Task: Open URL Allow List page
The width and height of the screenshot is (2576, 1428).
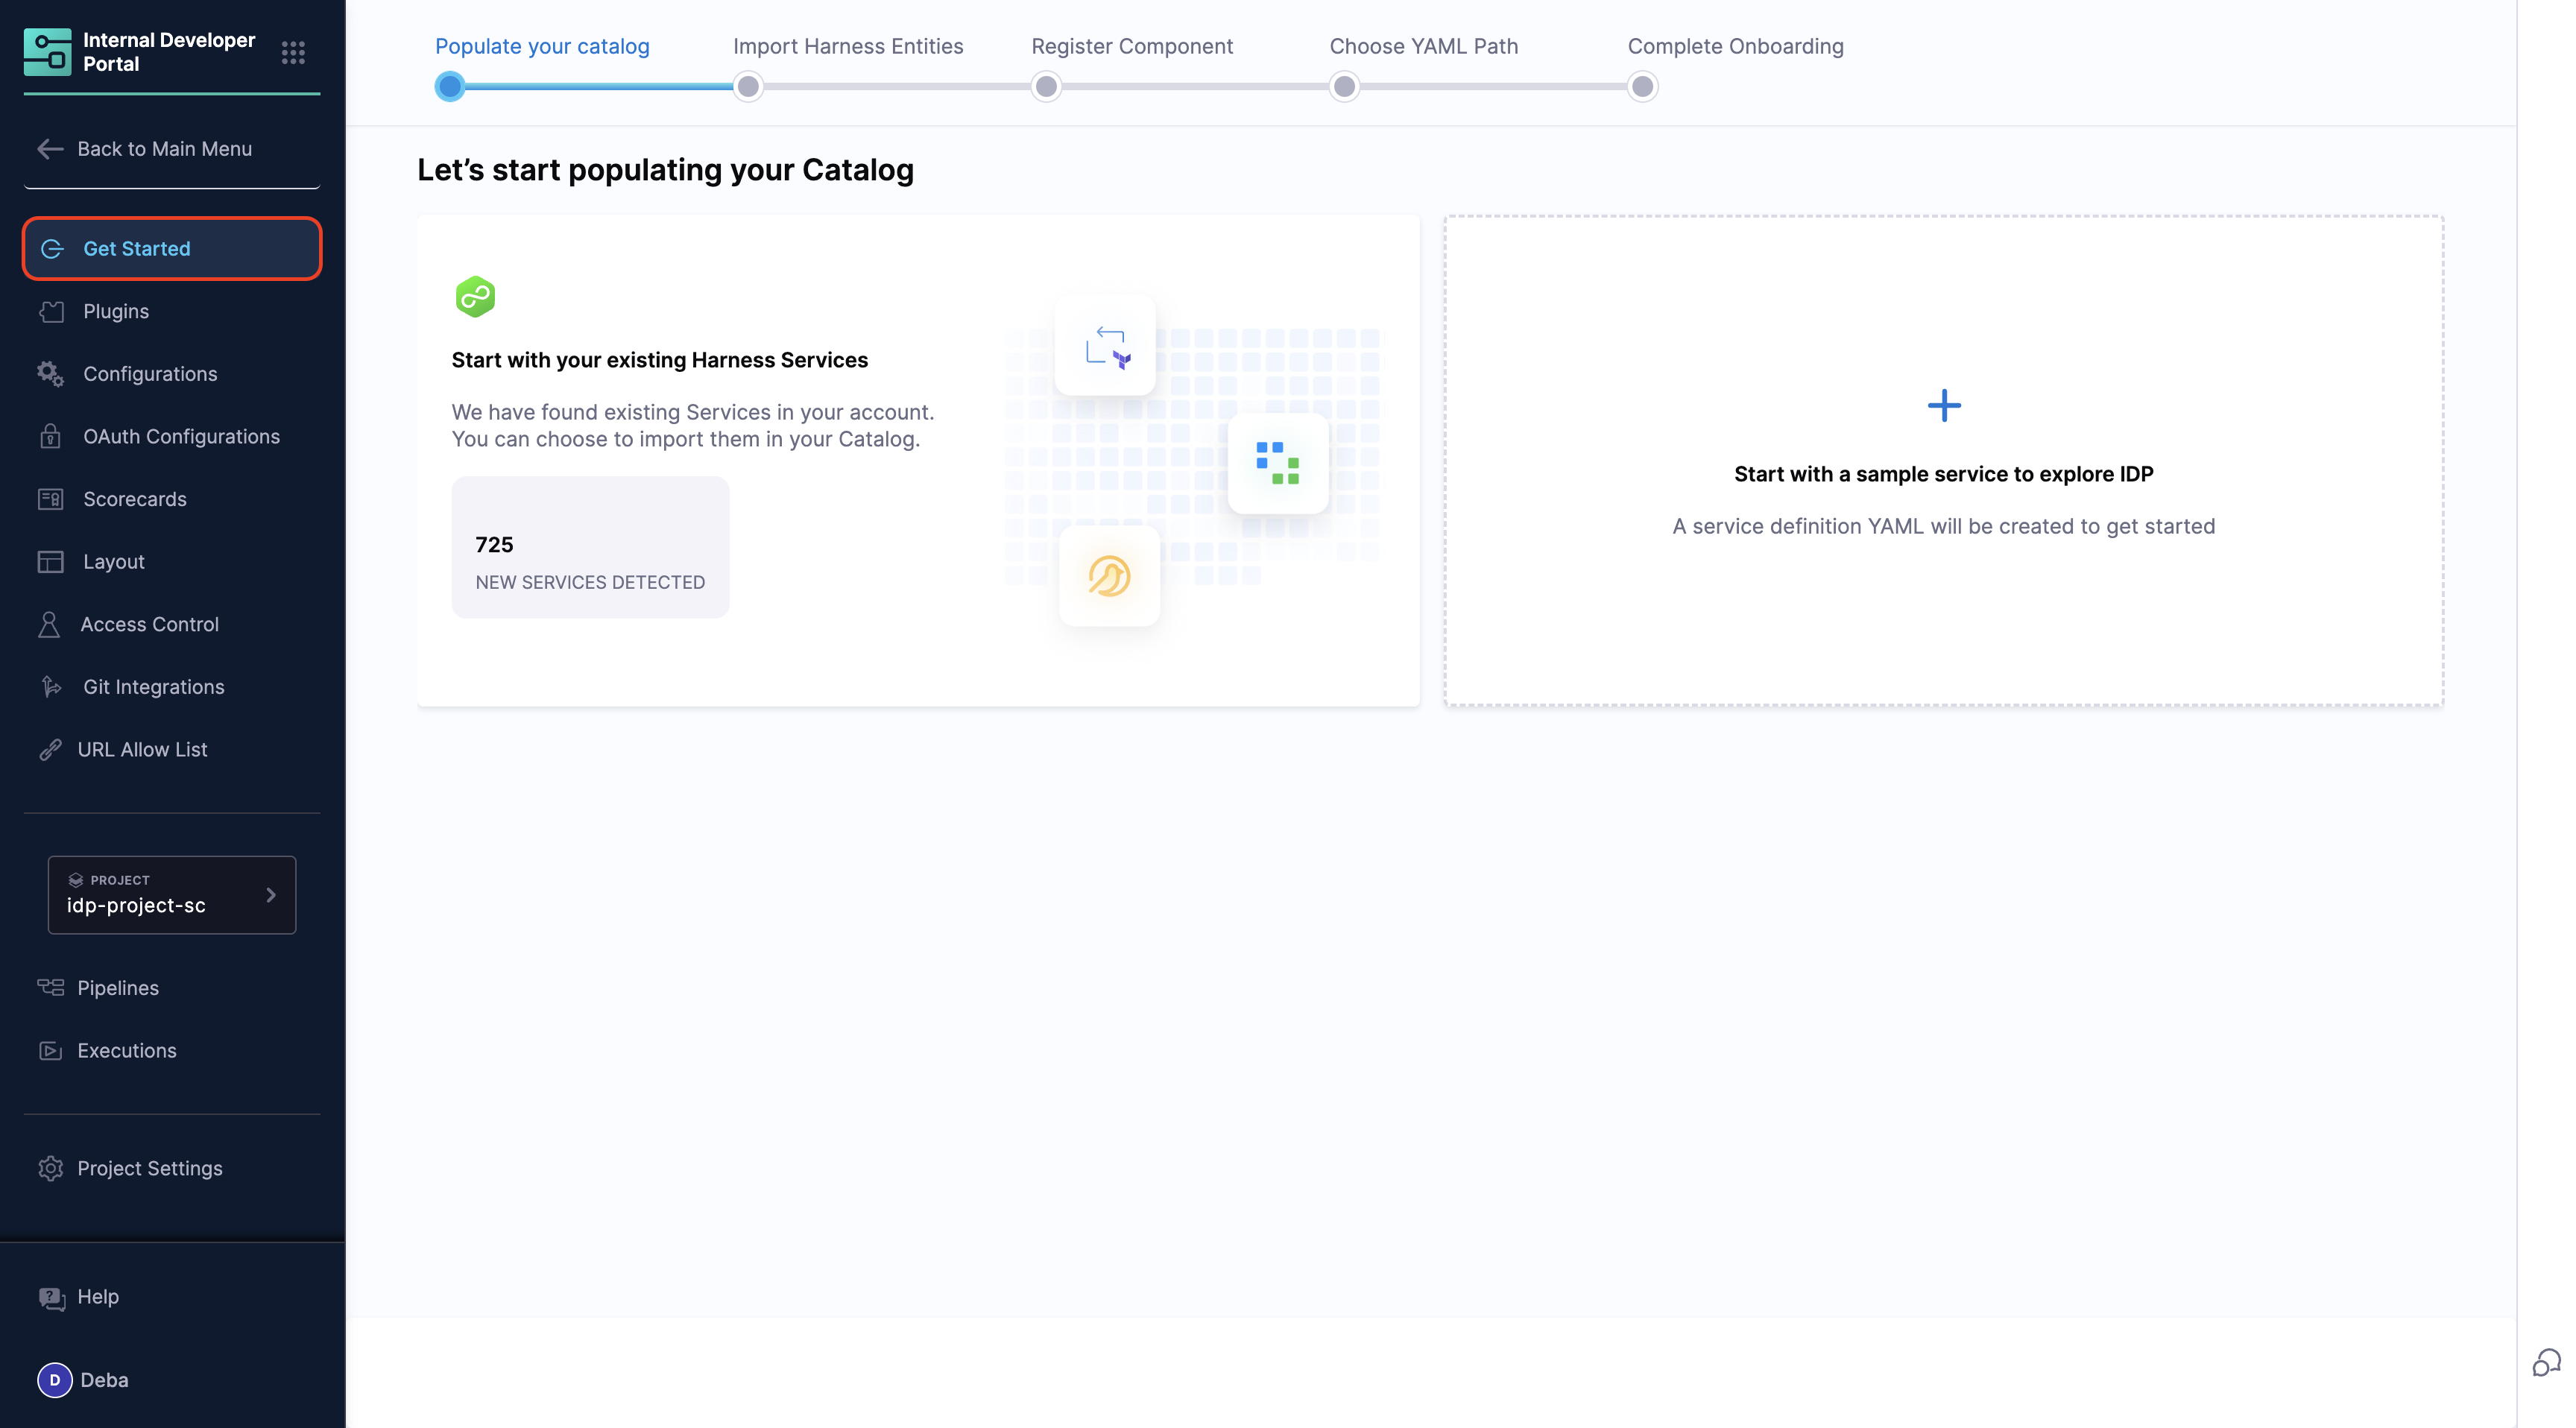Action: [142, 750]
